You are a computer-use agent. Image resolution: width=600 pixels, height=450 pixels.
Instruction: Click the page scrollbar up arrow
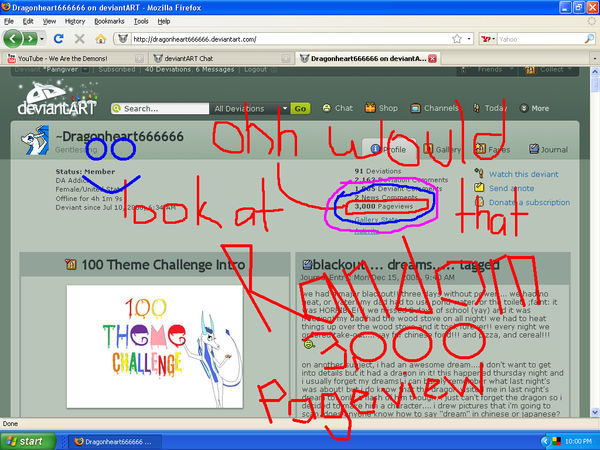coord(595,71)
